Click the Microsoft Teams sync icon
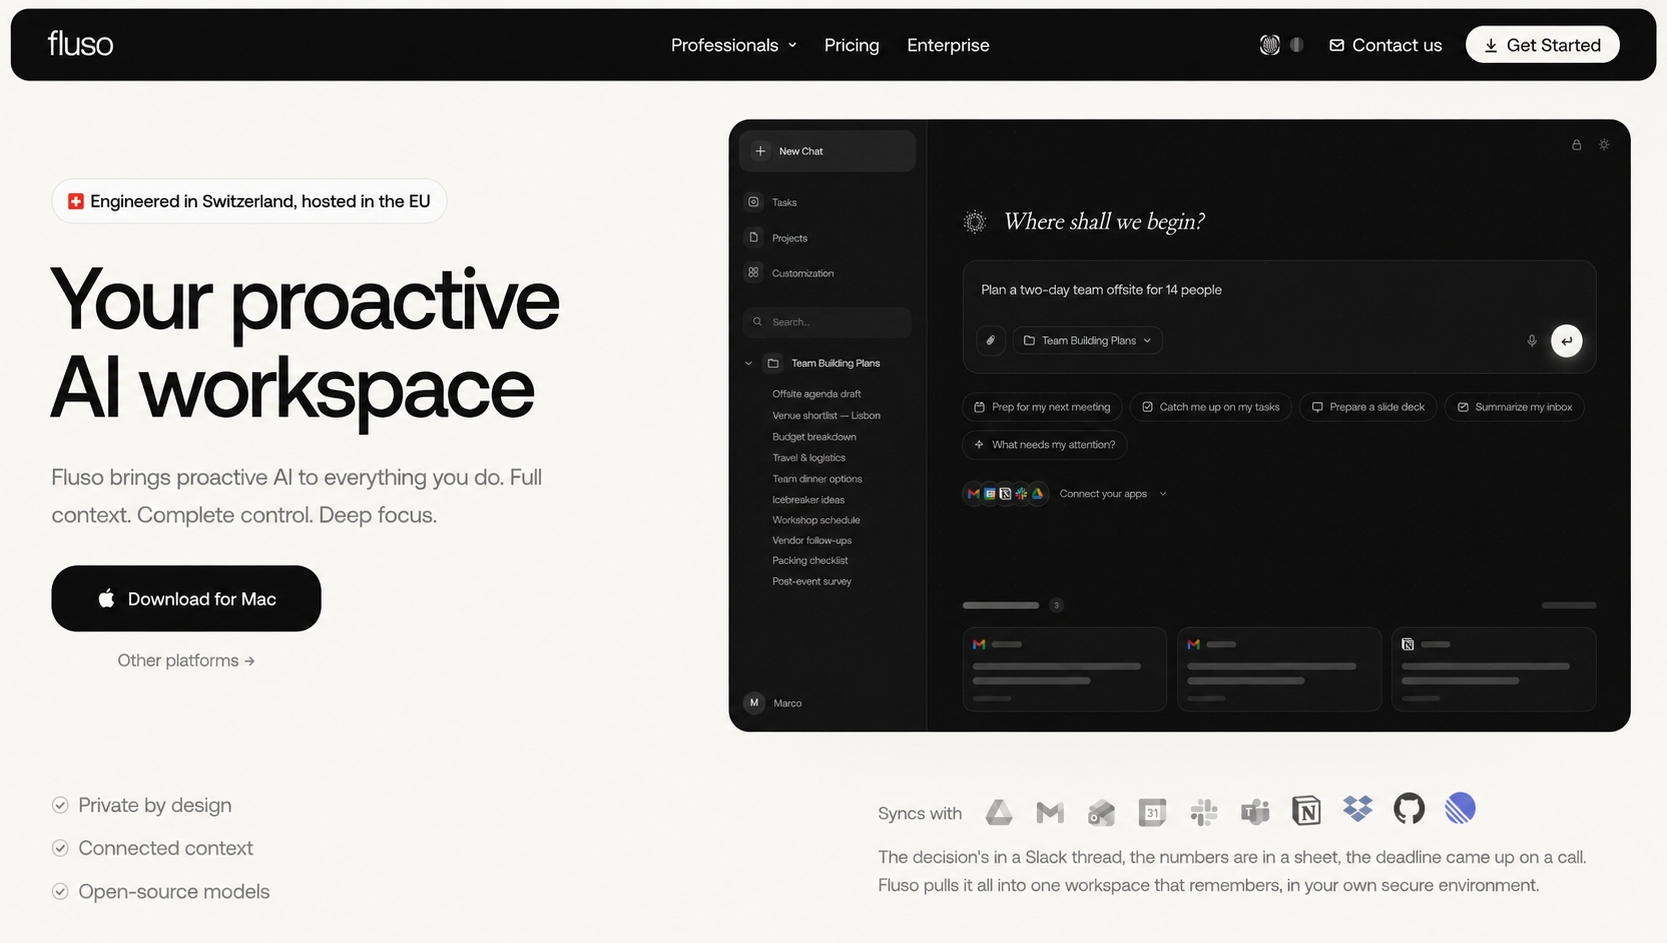The image size is (1667, 943). click(x=1255, y=813)
